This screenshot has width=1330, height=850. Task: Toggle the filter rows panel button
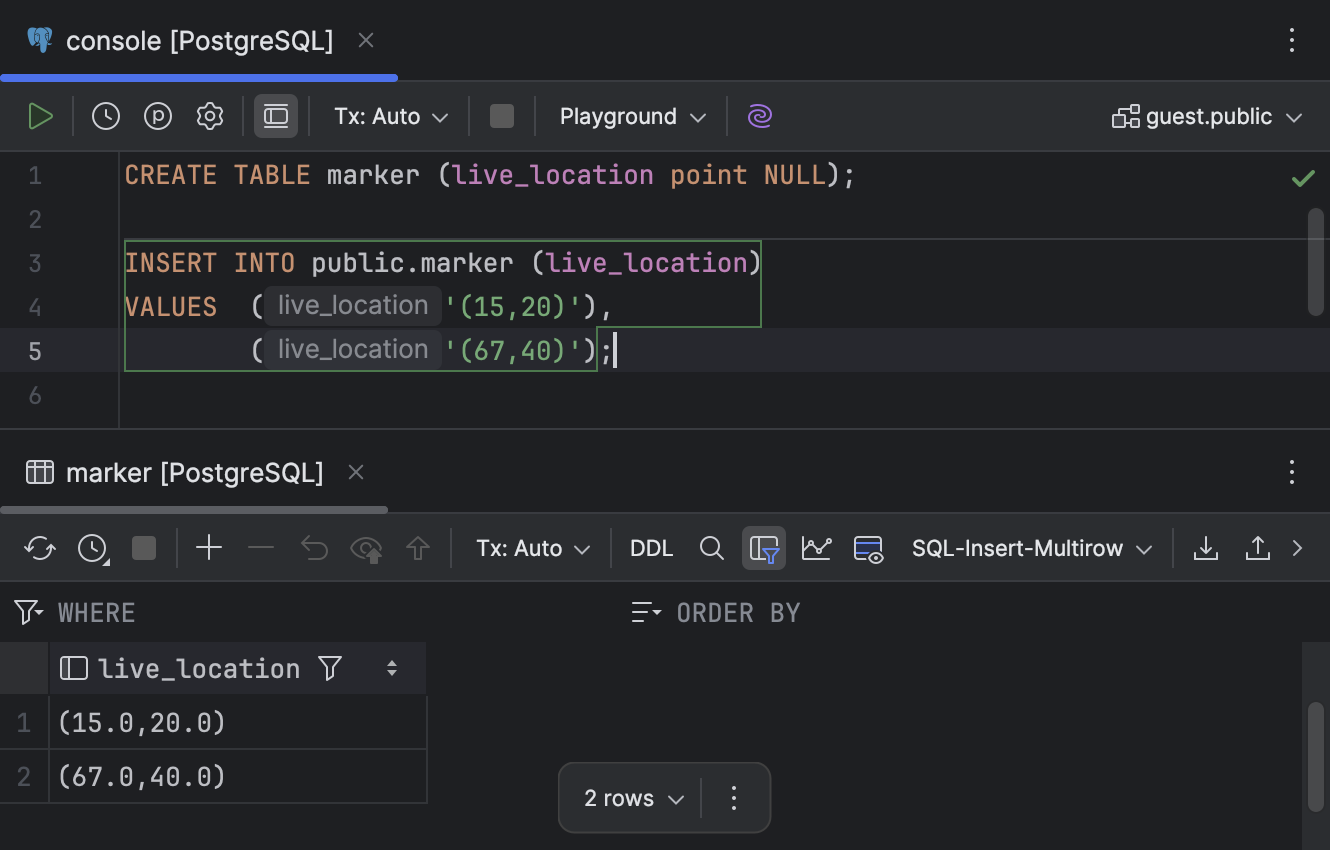(763, 548)
